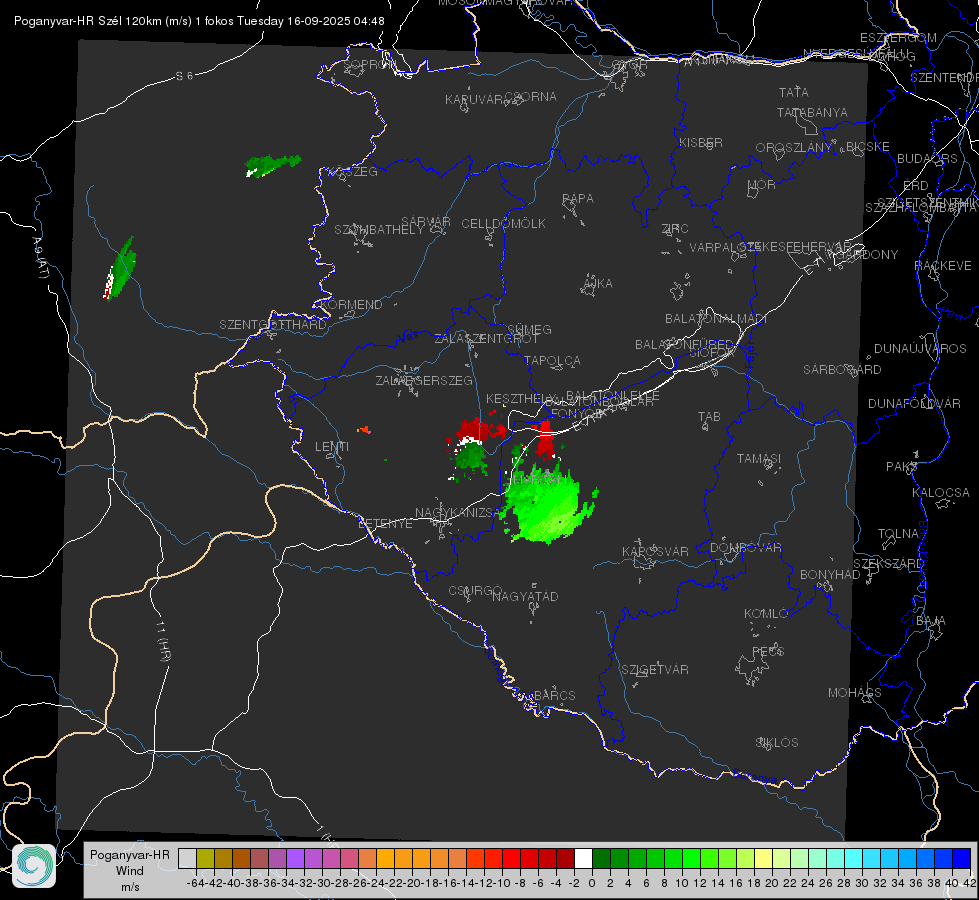Click the KÖRMEND city label
Screen dimensions: 979x900
point(350,304)
